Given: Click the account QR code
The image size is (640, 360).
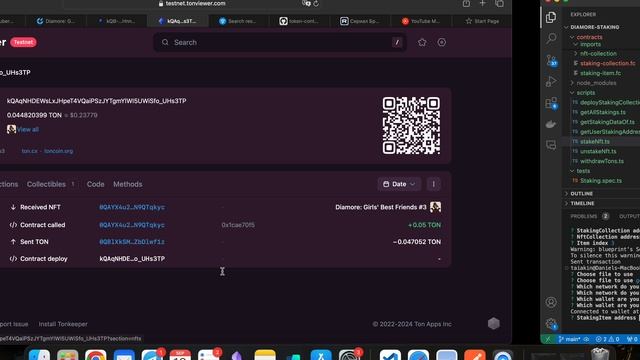Looking at the screenshot, I should tap(411, 125).
